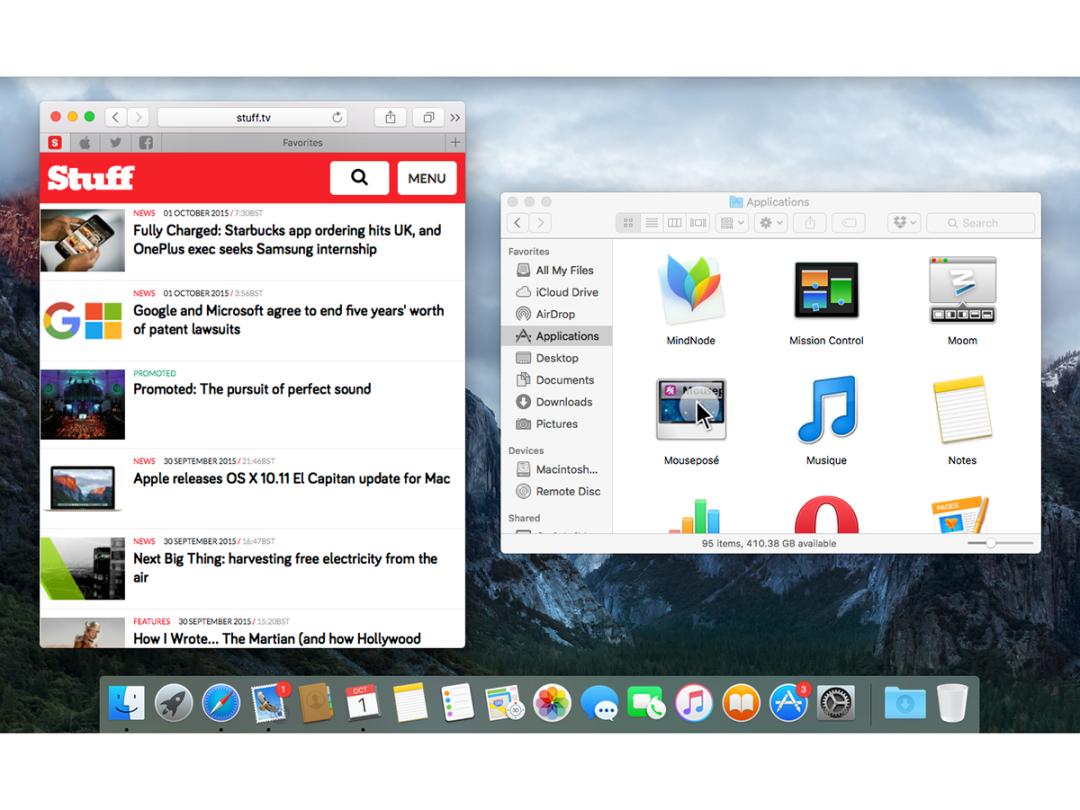The width and height of the screenshot is (1080, 810).
Task: Select Downloads in the Finder sidebar
Action: pyautogui.click(x=563, y=402)
